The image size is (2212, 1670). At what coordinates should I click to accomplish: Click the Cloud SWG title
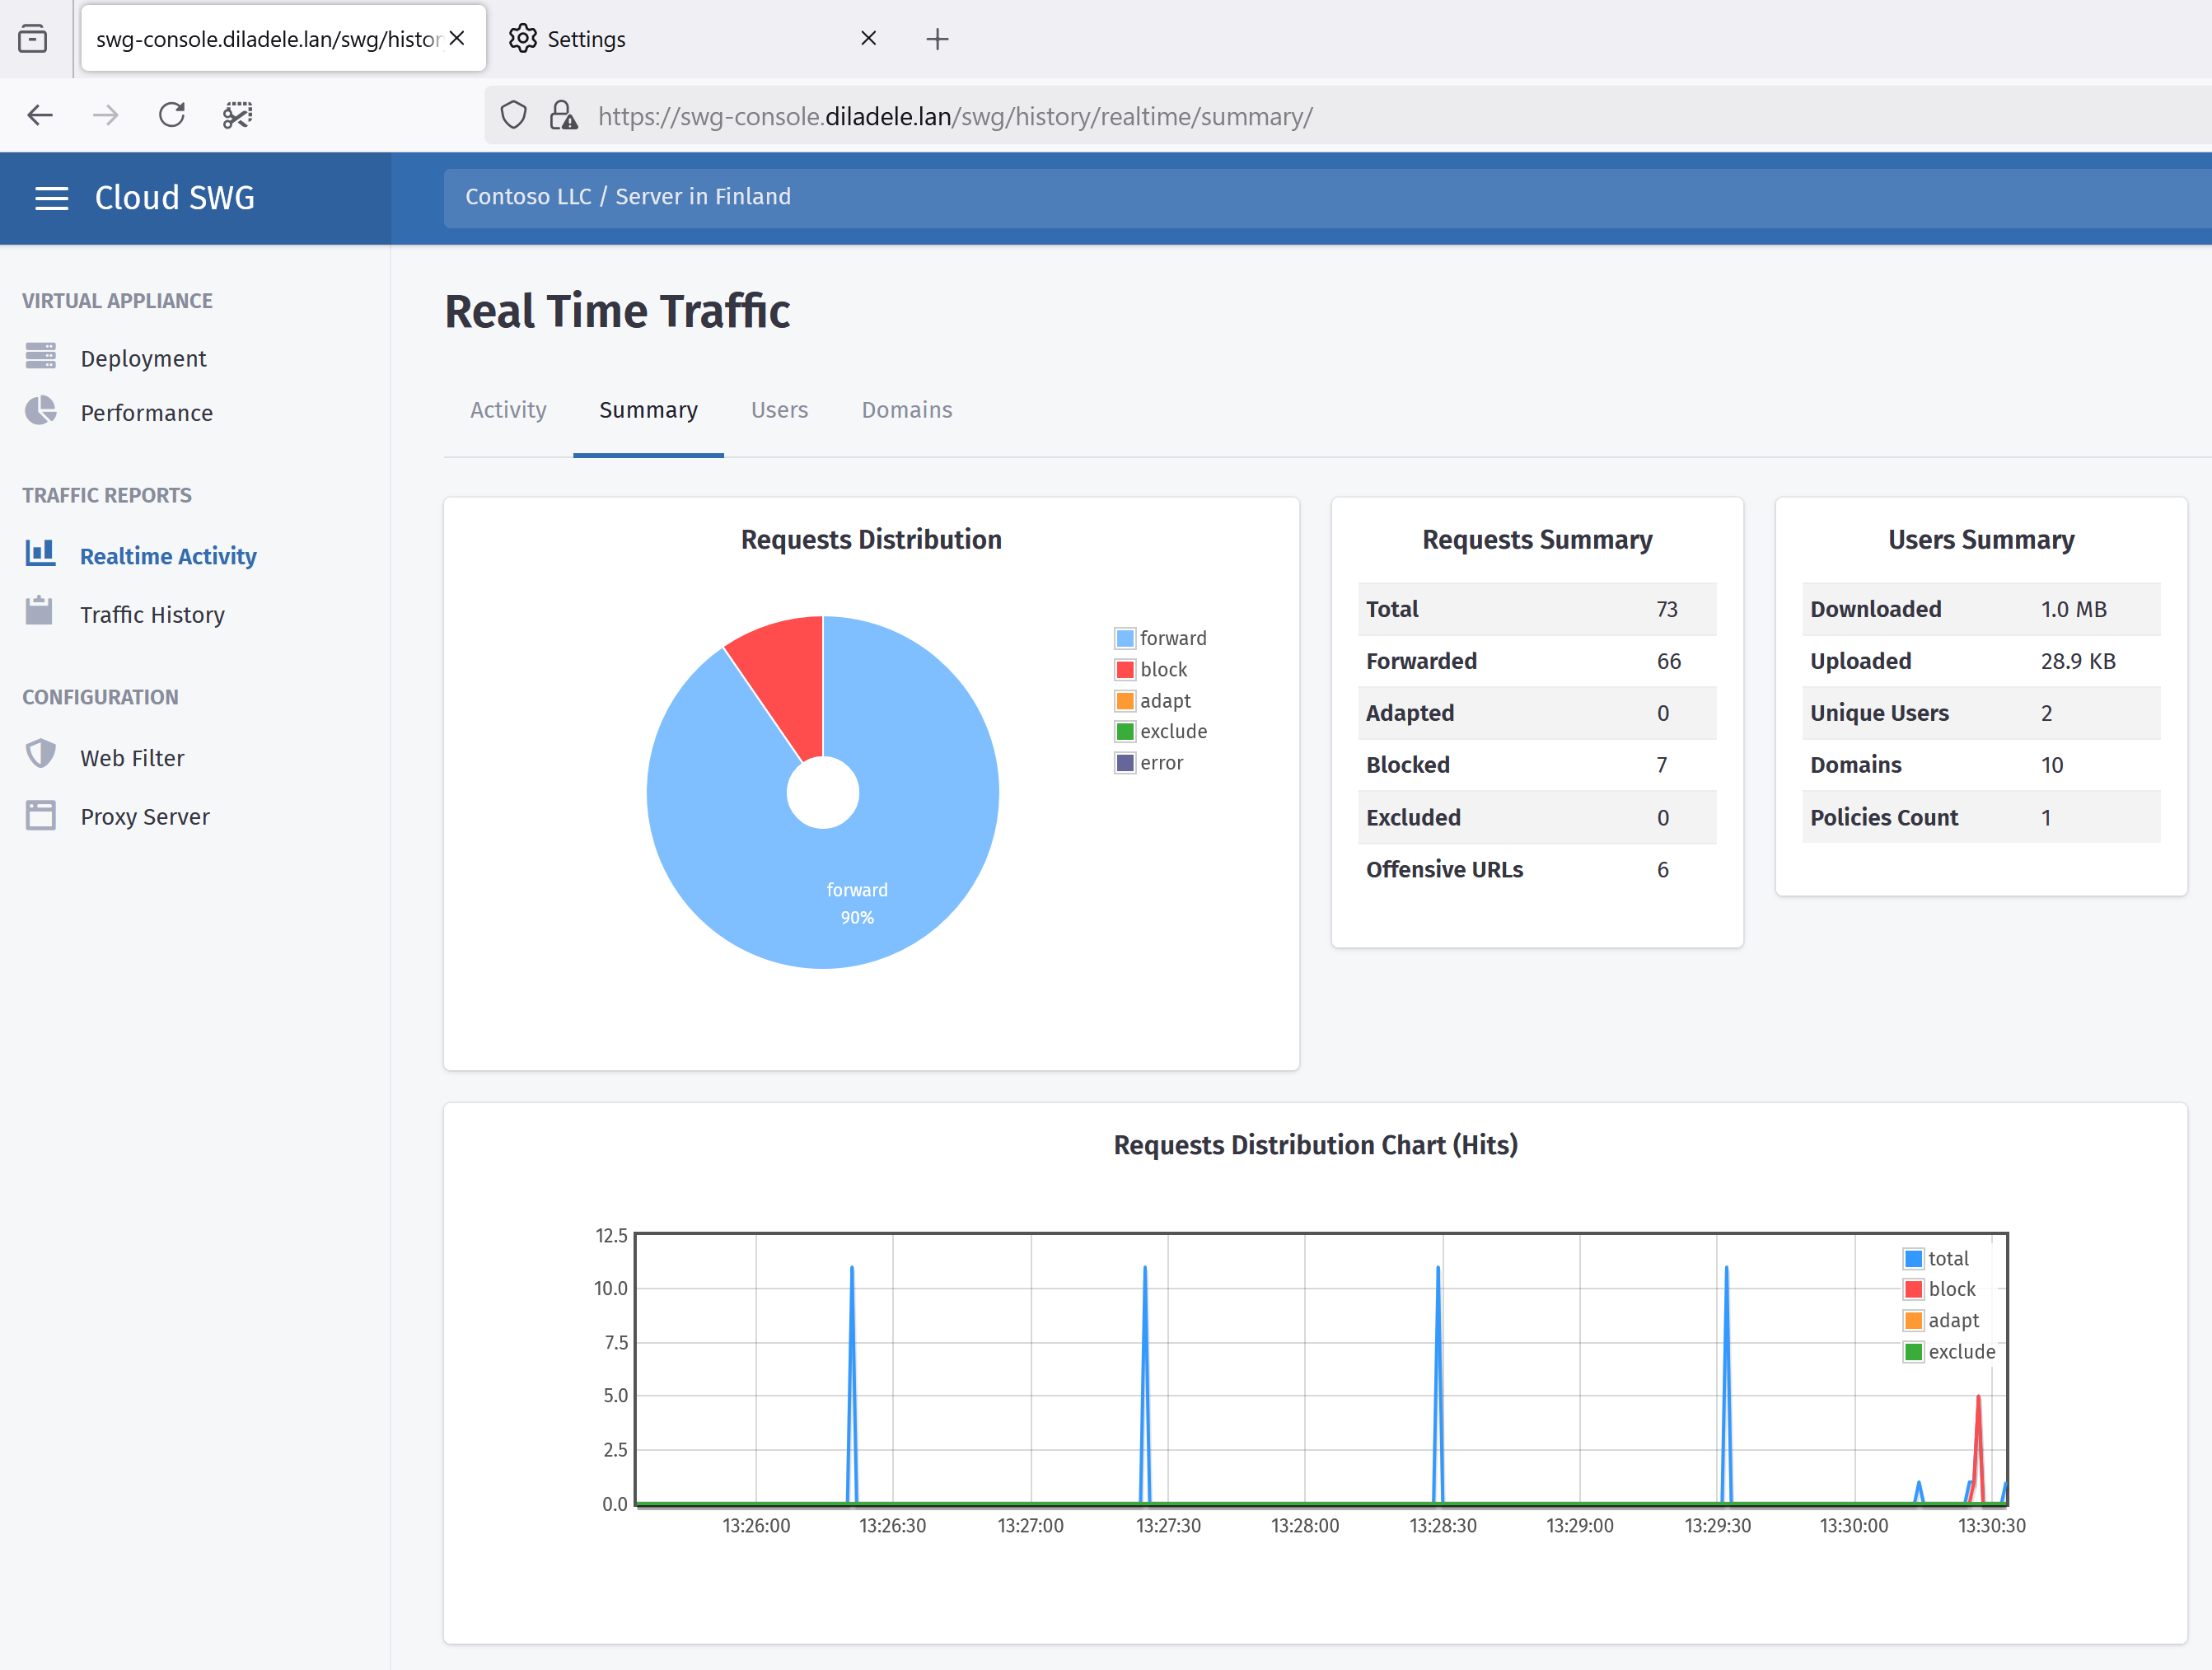click(175, 198)
